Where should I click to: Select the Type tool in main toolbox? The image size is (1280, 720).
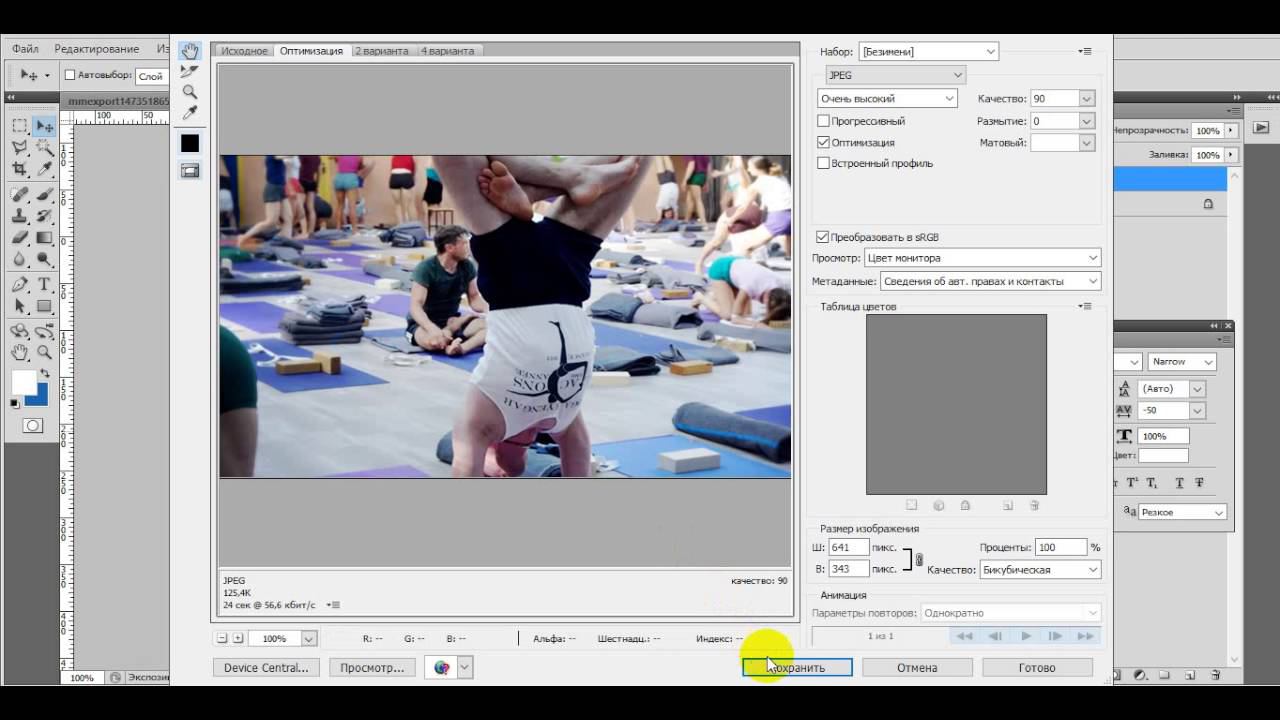point(44,285)
